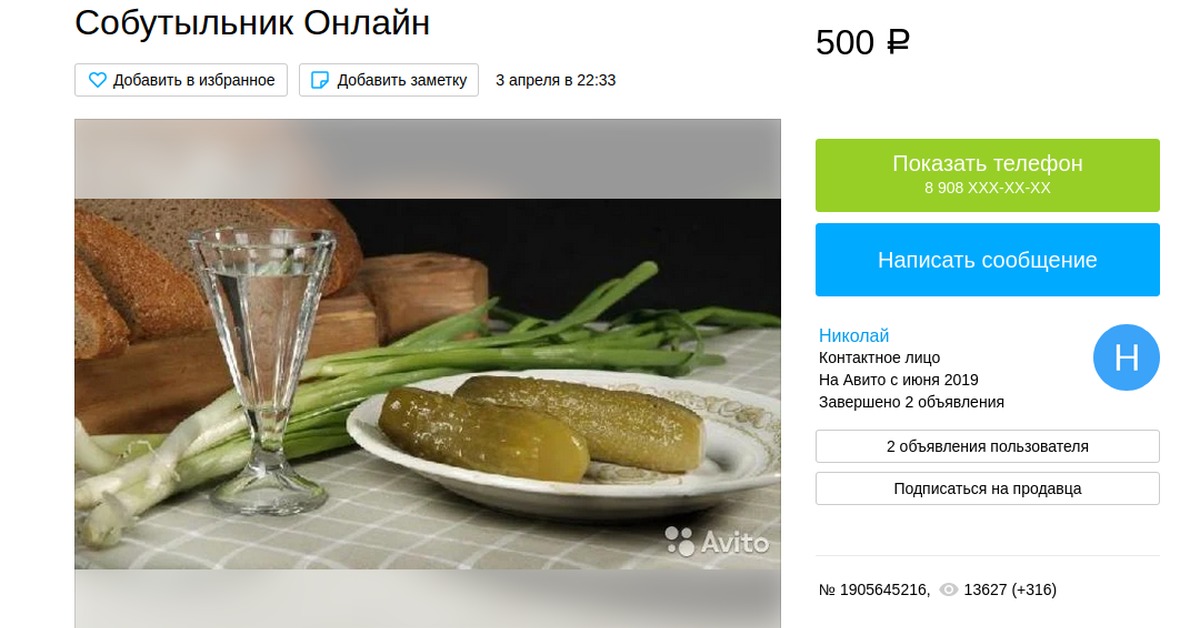View 2 объявления пользователя
The image size is (1200, 628).
(987, 446)
